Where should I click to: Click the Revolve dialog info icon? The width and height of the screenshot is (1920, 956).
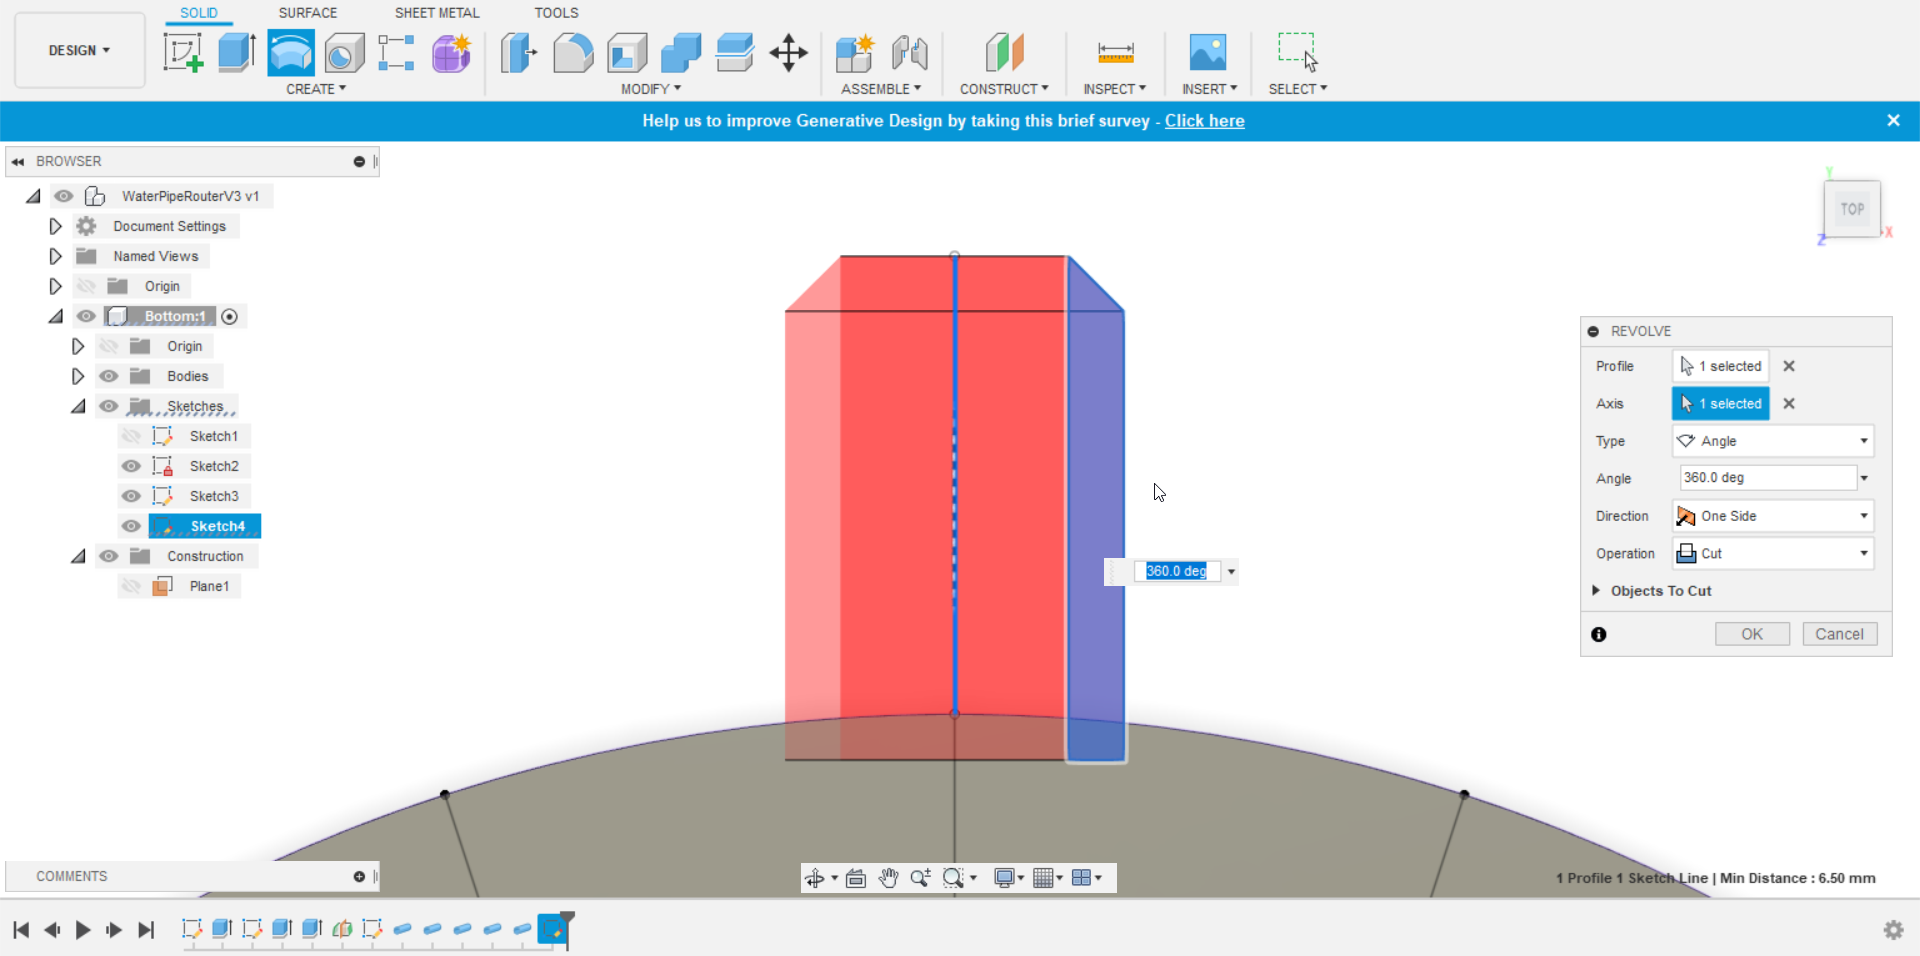pyautogui.click(x=1599, y=634)
